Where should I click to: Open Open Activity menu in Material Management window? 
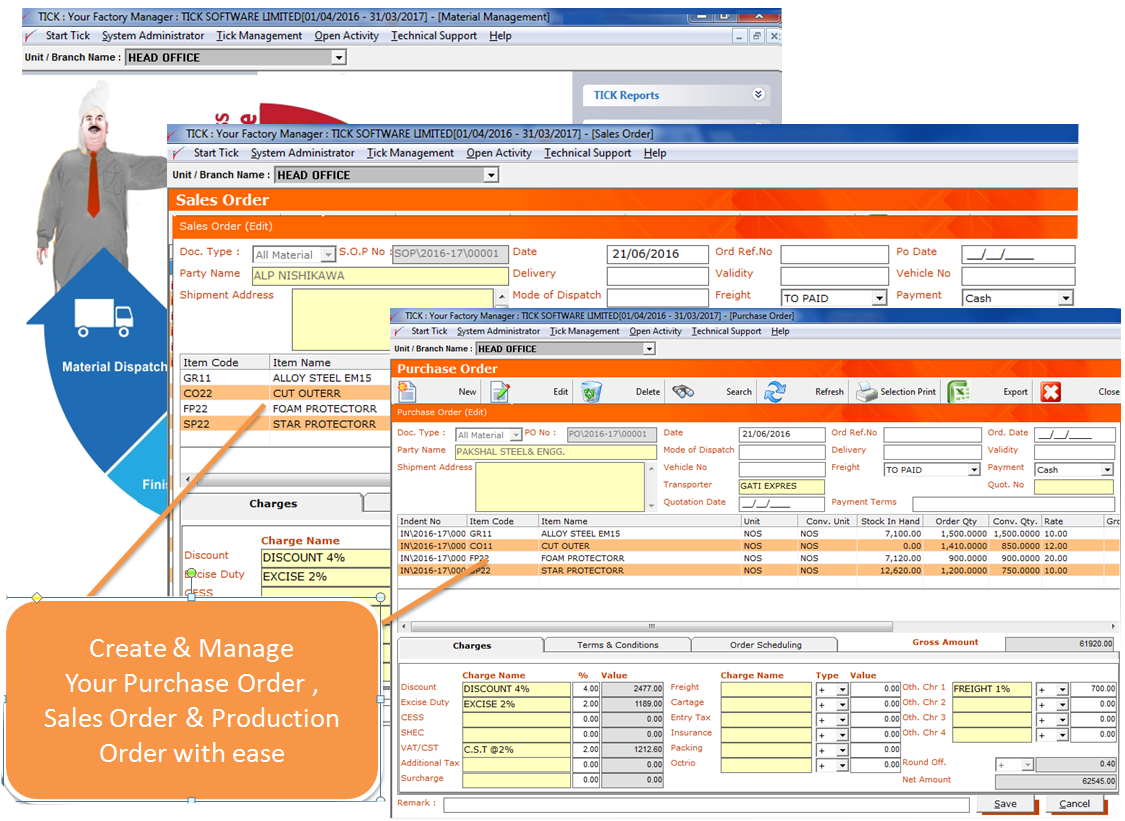click(347, 36)
